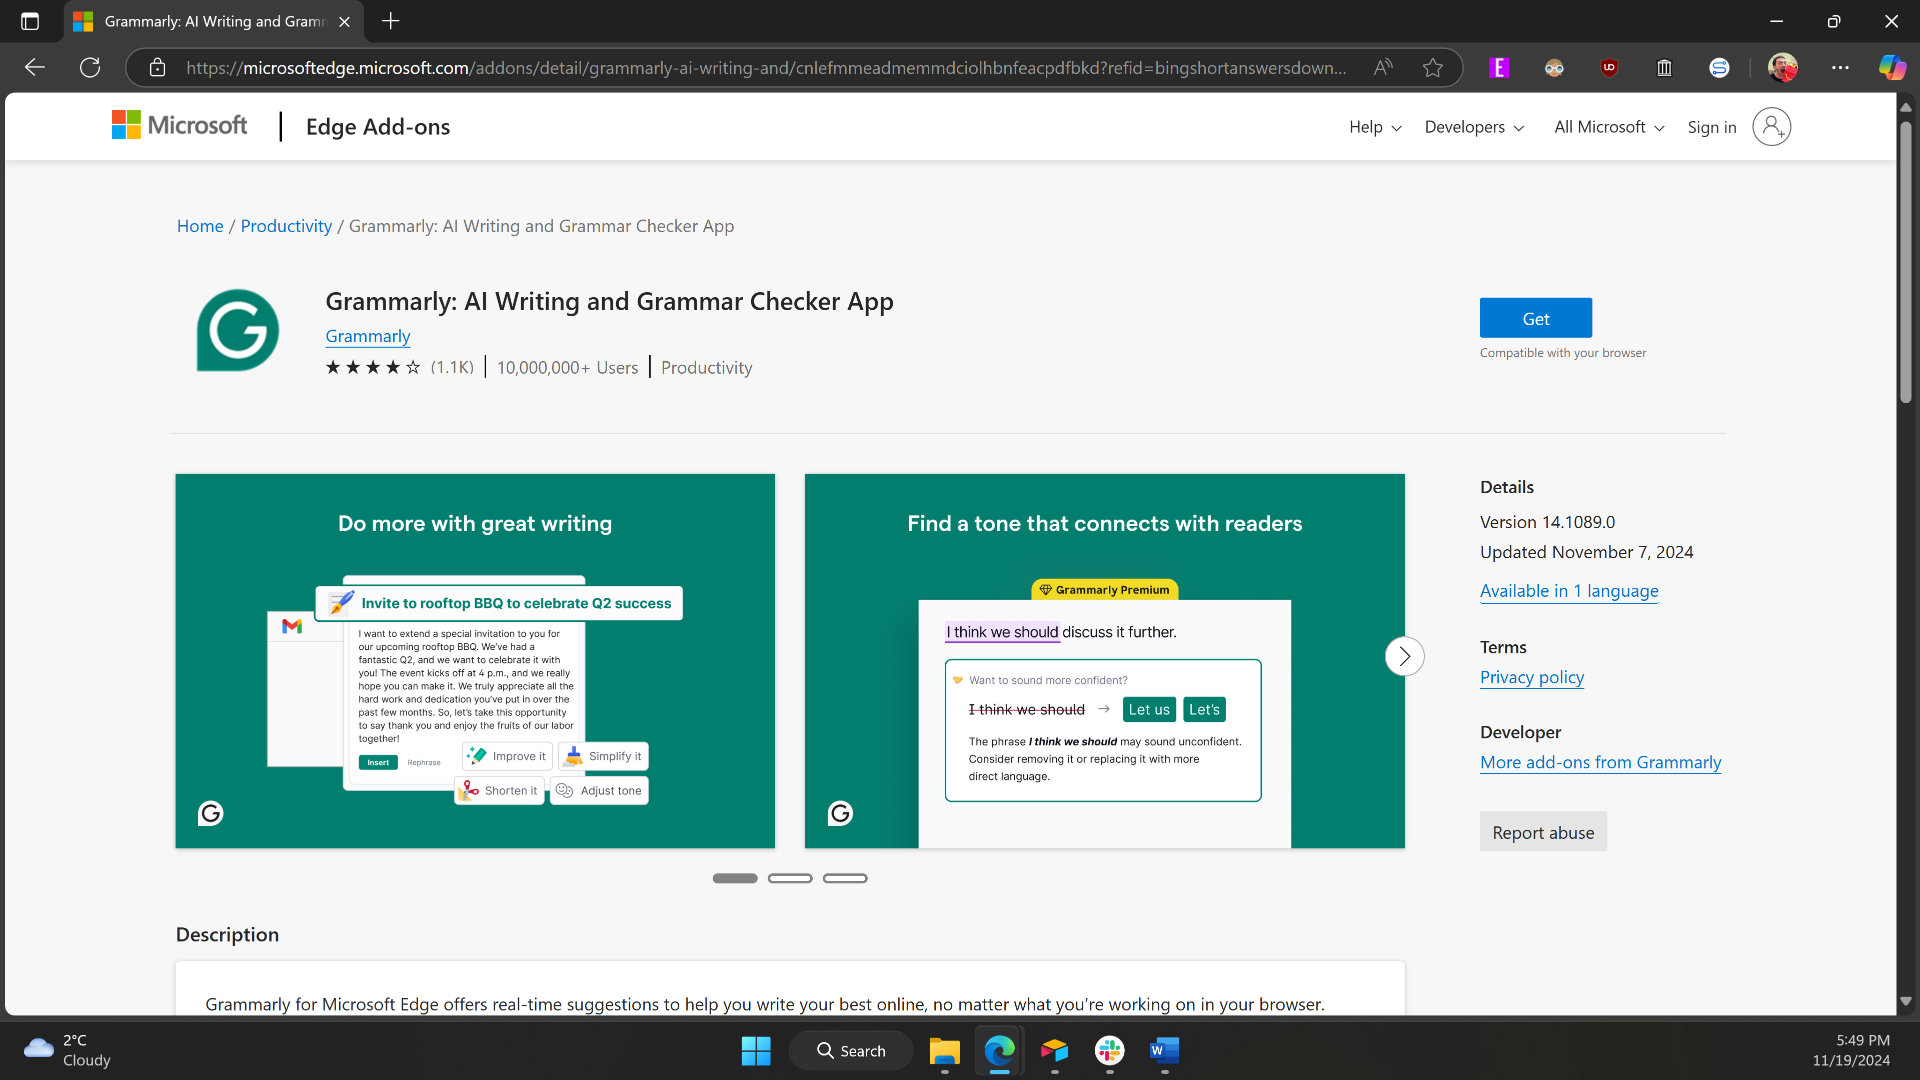1920x1080 pixels.
Task: Click the Report abuse button
Action: pos(1543,832)
